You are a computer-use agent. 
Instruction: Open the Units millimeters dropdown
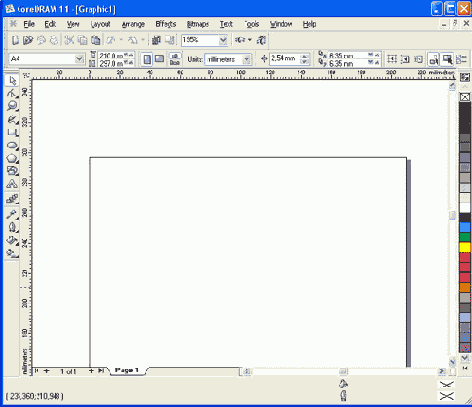click(x=247, y=60)
